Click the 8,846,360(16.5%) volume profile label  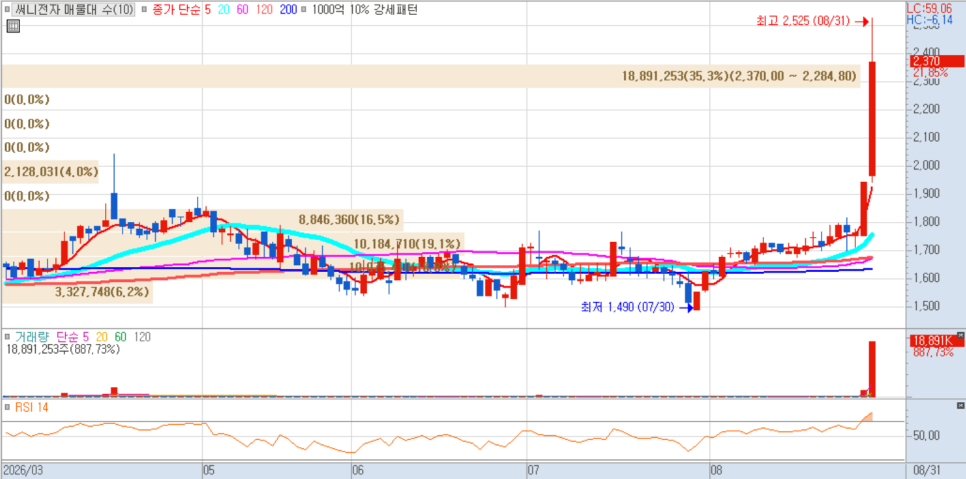tap(349, 219)
